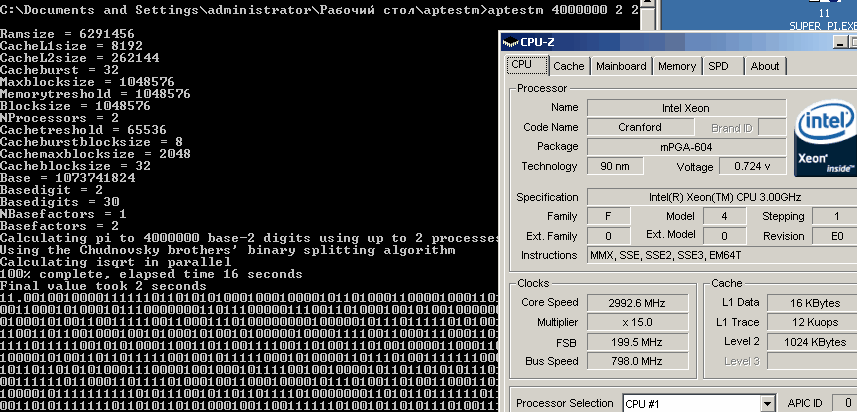Click the L1 Trace value 12 Kuops
The height and width of the screenshot is (412, 857).
(x=814, y=322)
